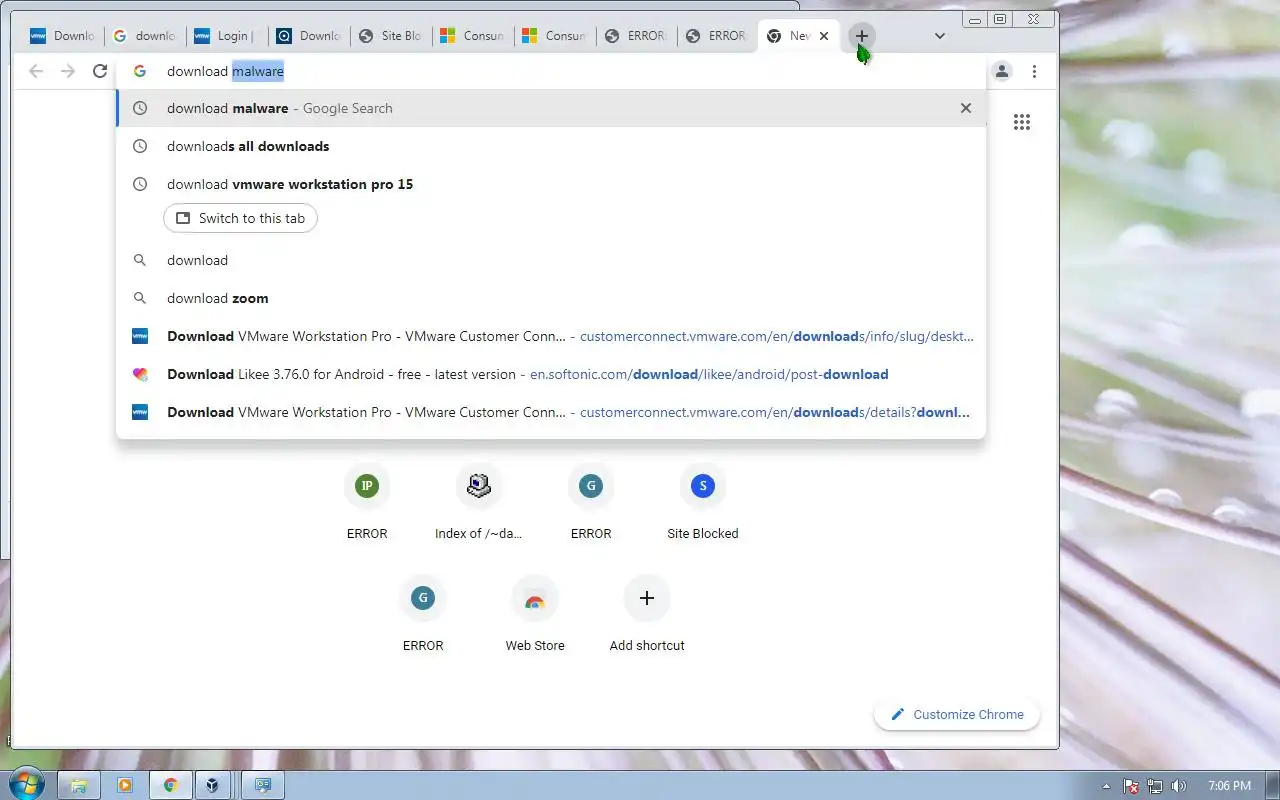This screenshot has height=800, width=1280.
Task: Go back using the back arrow
Action: [36, 71]
